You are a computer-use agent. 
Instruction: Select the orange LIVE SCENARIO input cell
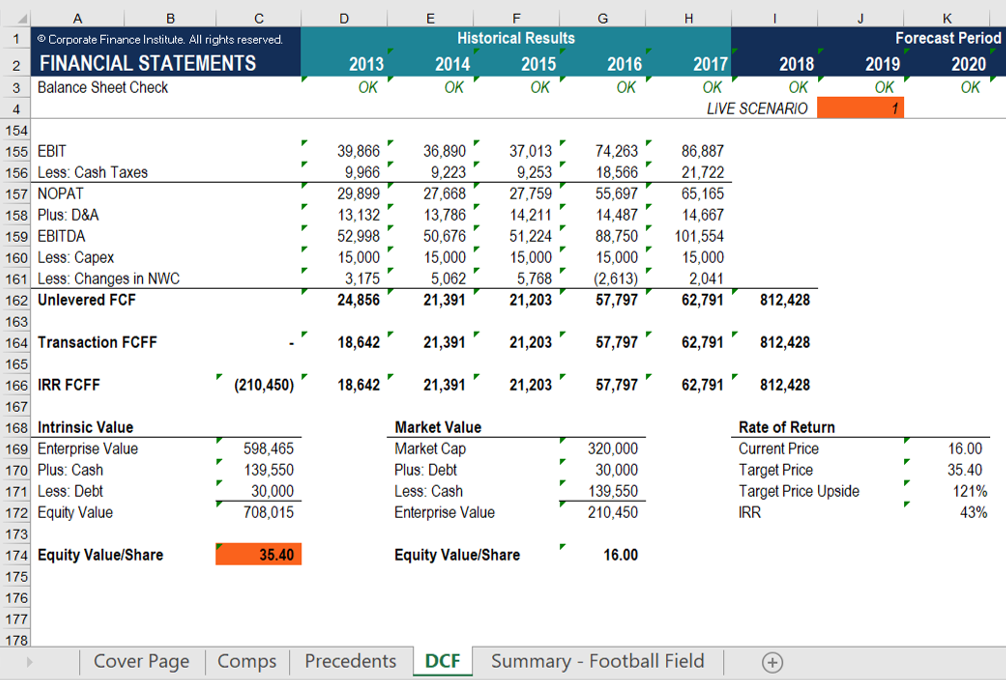click(860, 107)
